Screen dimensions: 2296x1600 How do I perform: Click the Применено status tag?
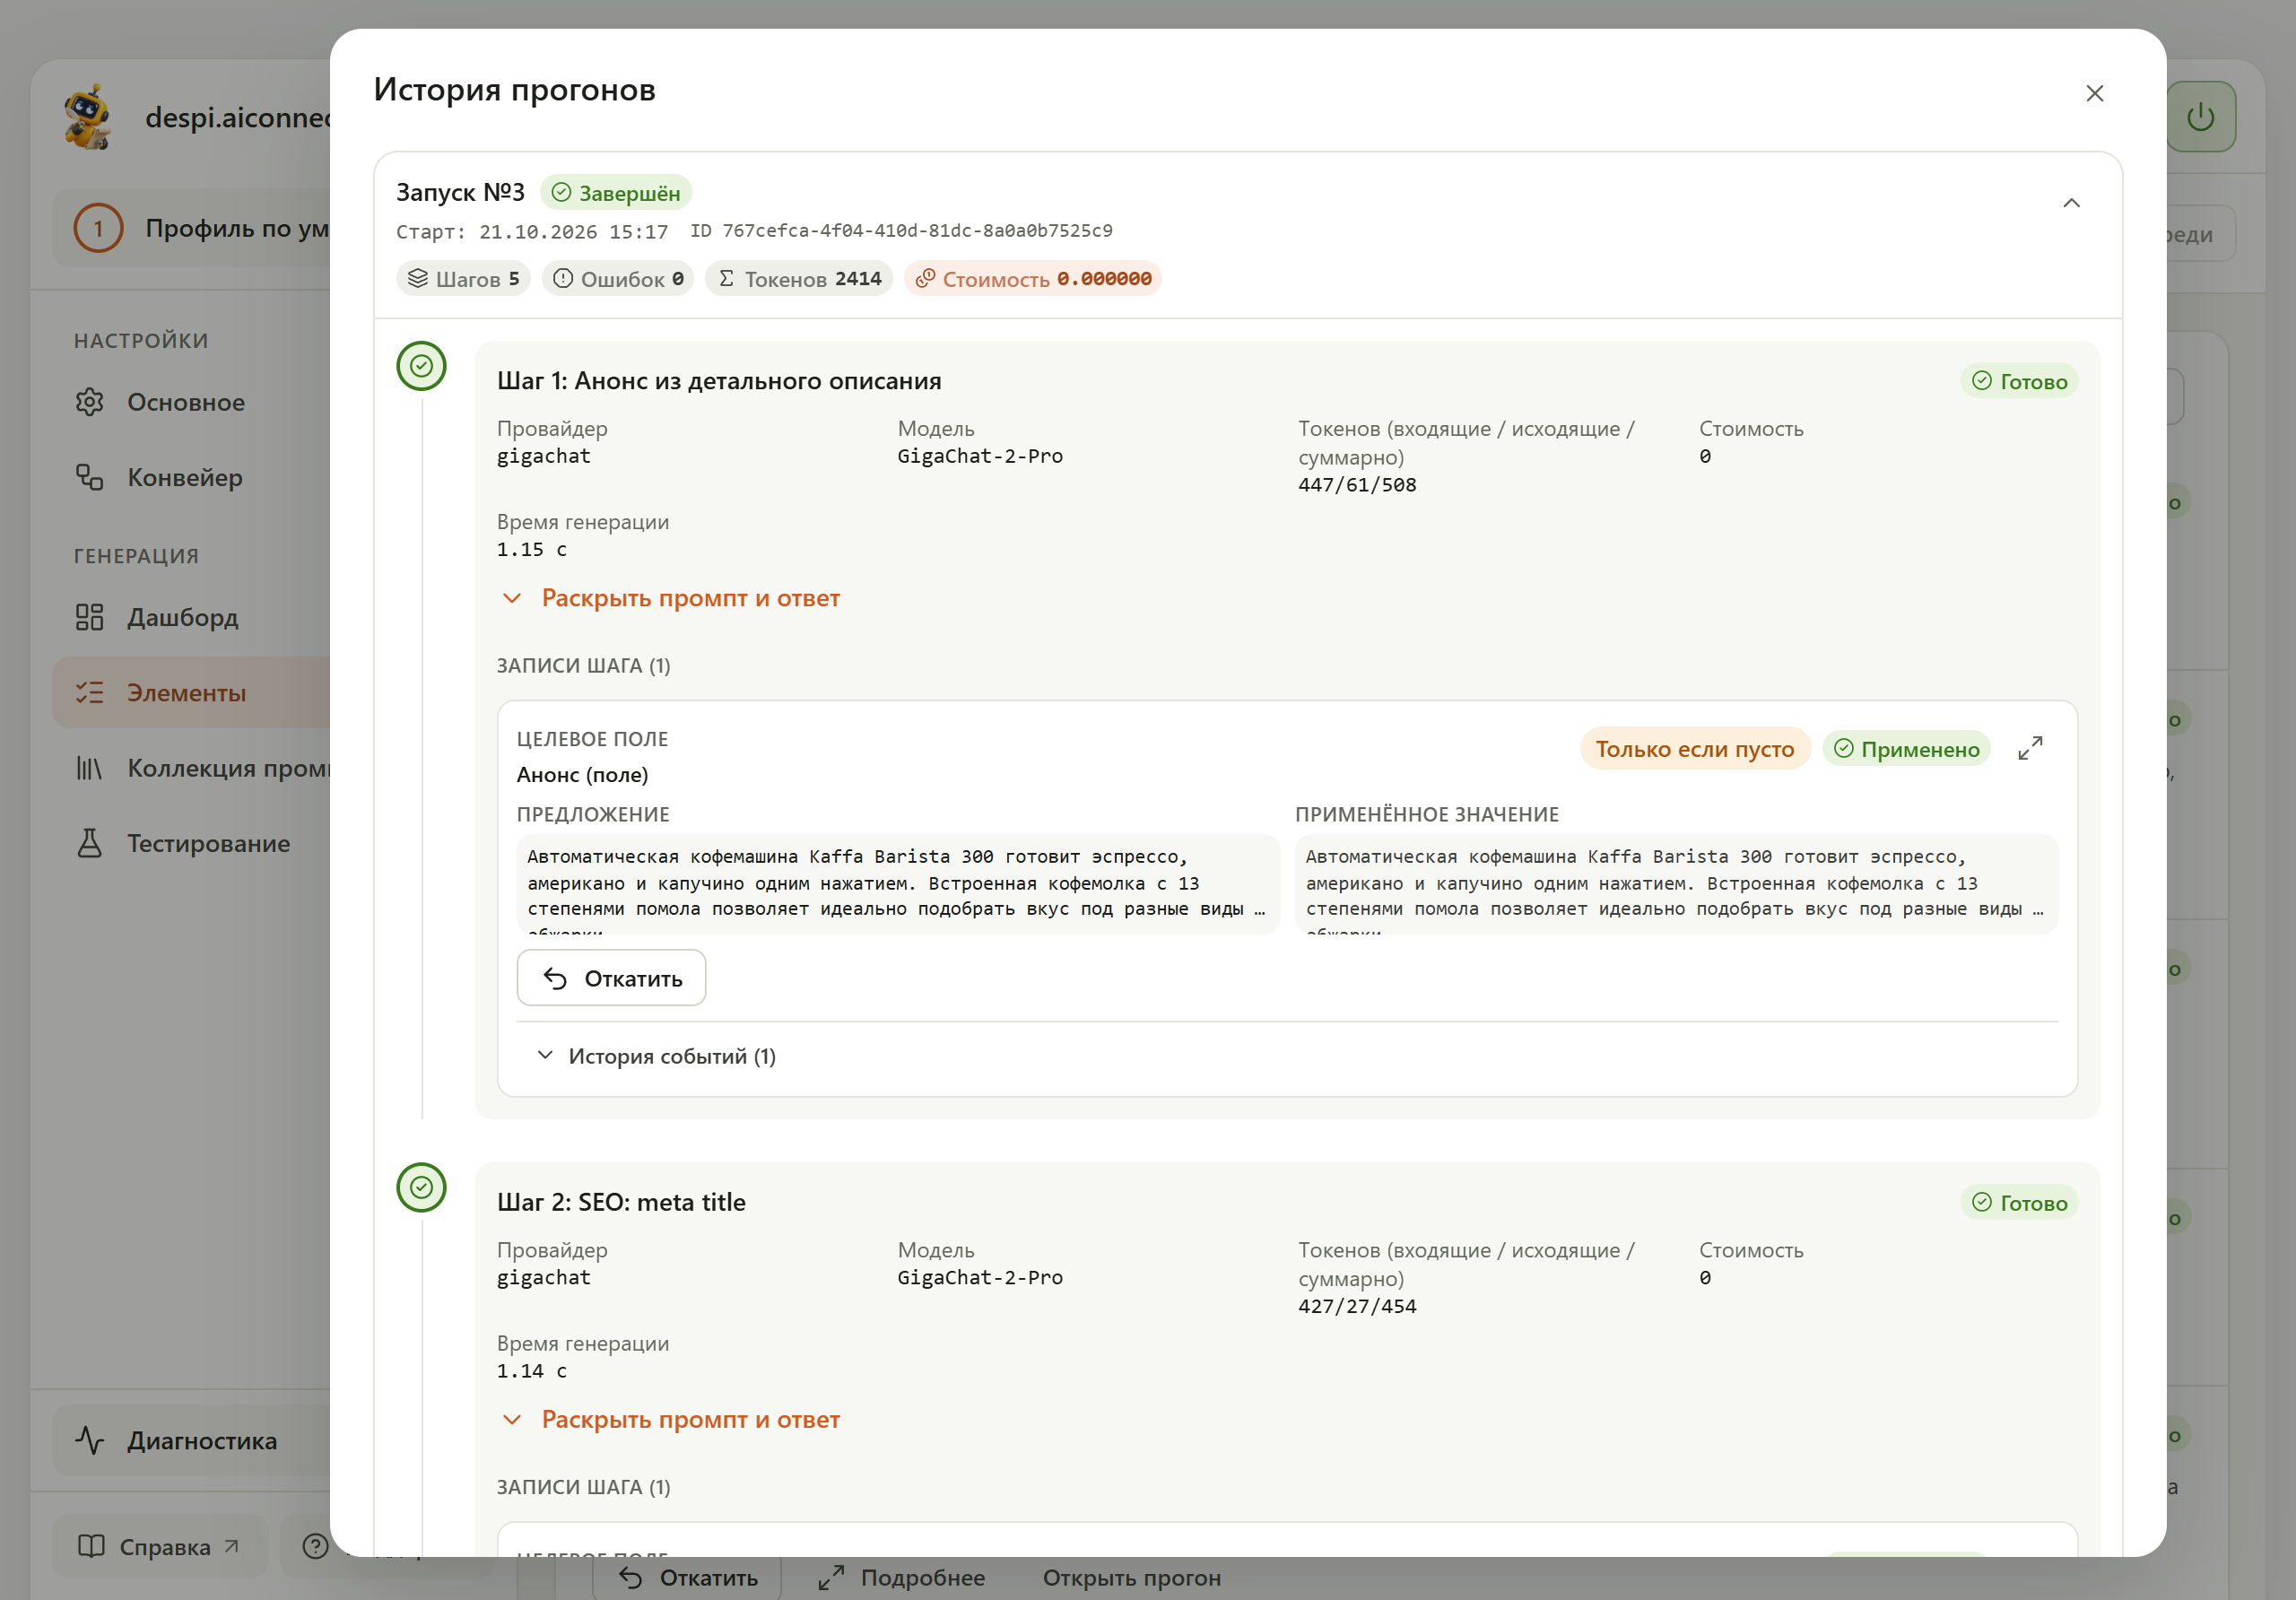(1907, 748)
